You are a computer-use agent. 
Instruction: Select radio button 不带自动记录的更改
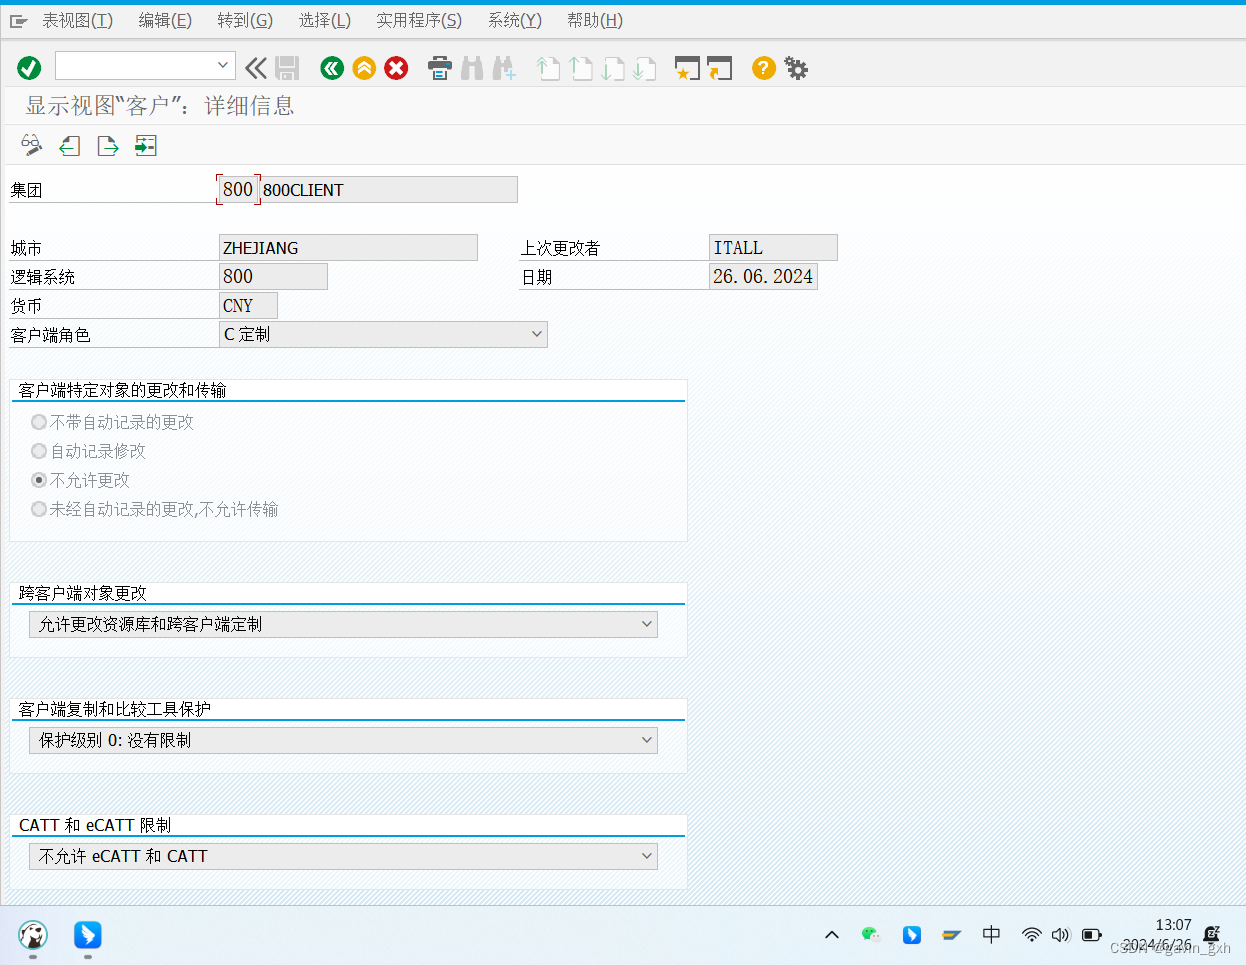pos(38,422)
